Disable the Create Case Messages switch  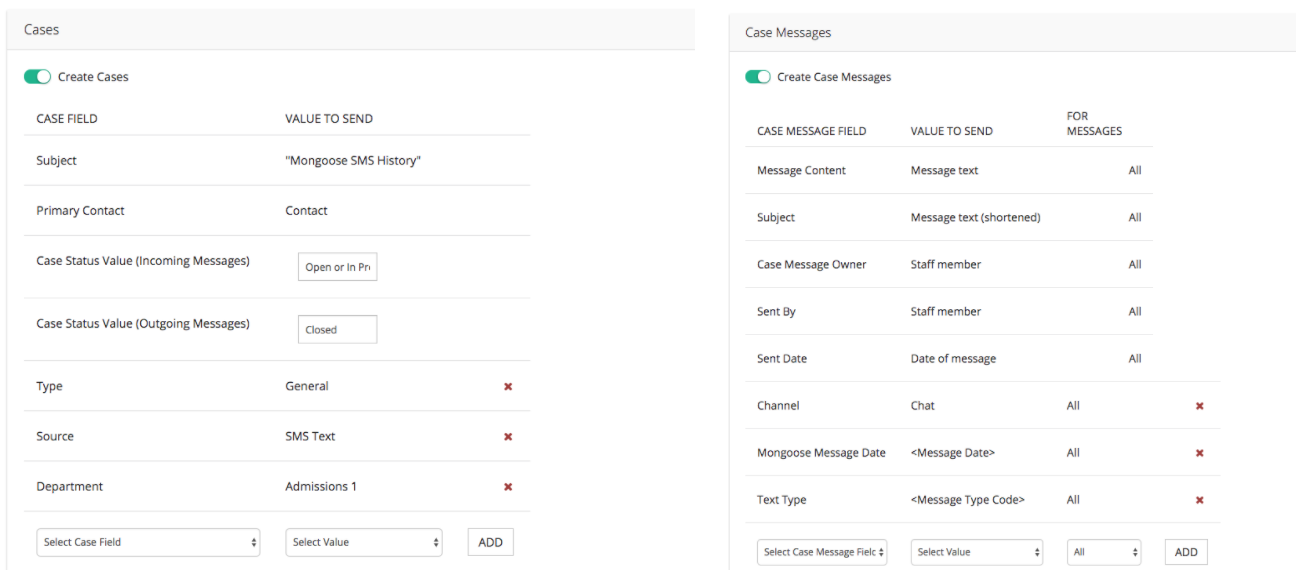[758, 77]
